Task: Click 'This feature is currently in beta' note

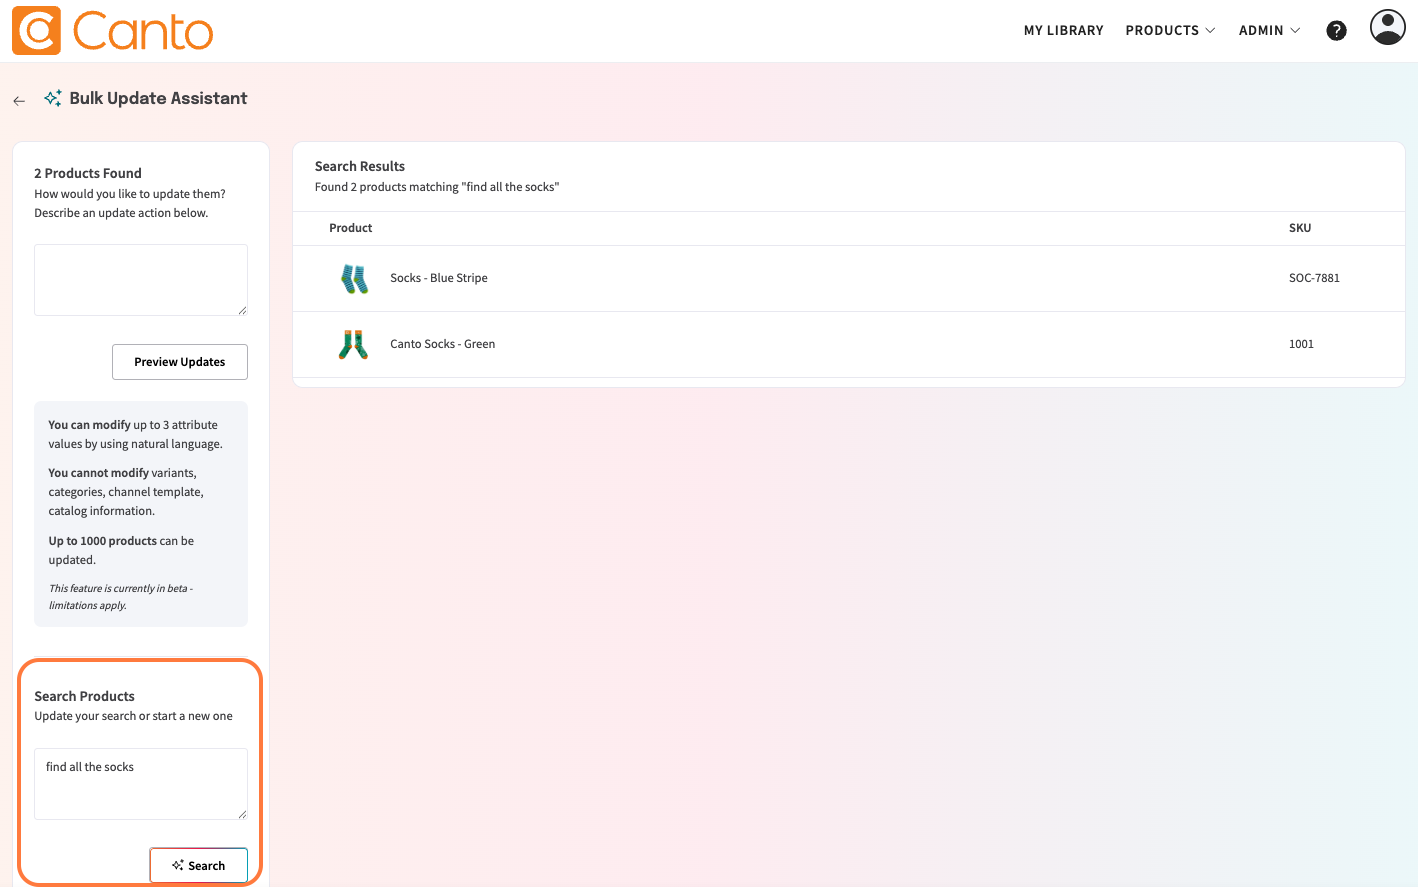Action: pos(121,597)
